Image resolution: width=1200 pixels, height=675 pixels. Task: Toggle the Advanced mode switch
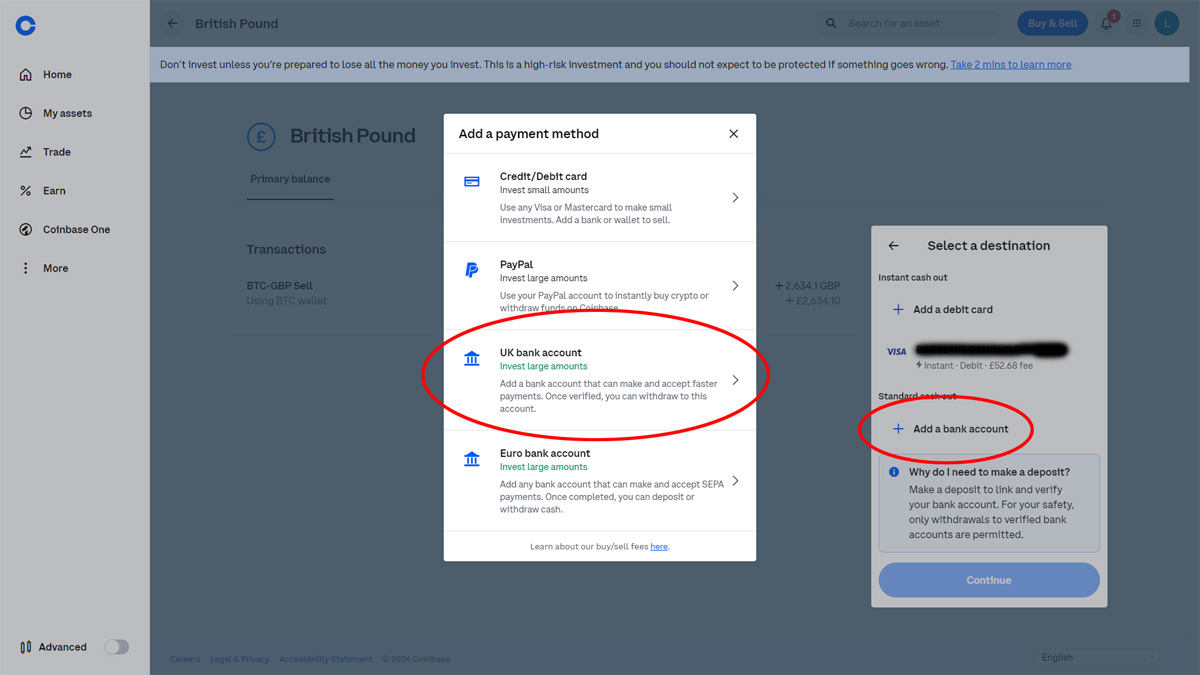[117, 647]
